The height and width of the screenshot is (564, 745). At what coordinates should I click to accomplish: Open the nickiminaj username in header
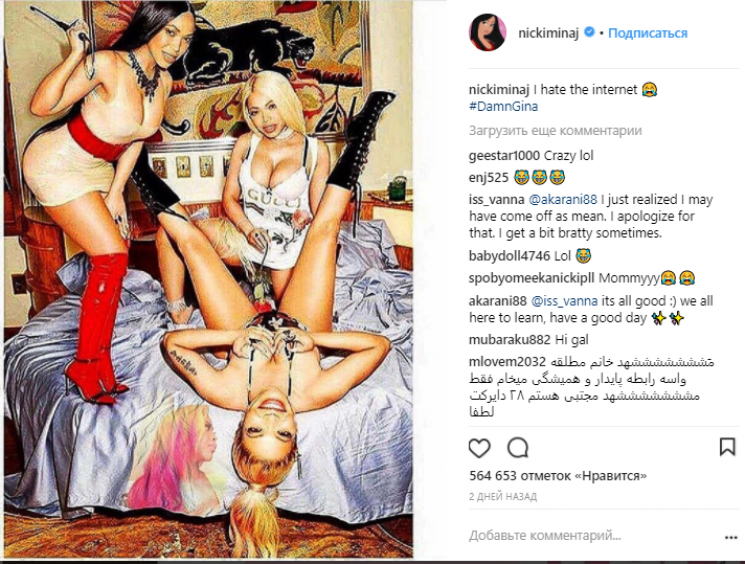548,33
